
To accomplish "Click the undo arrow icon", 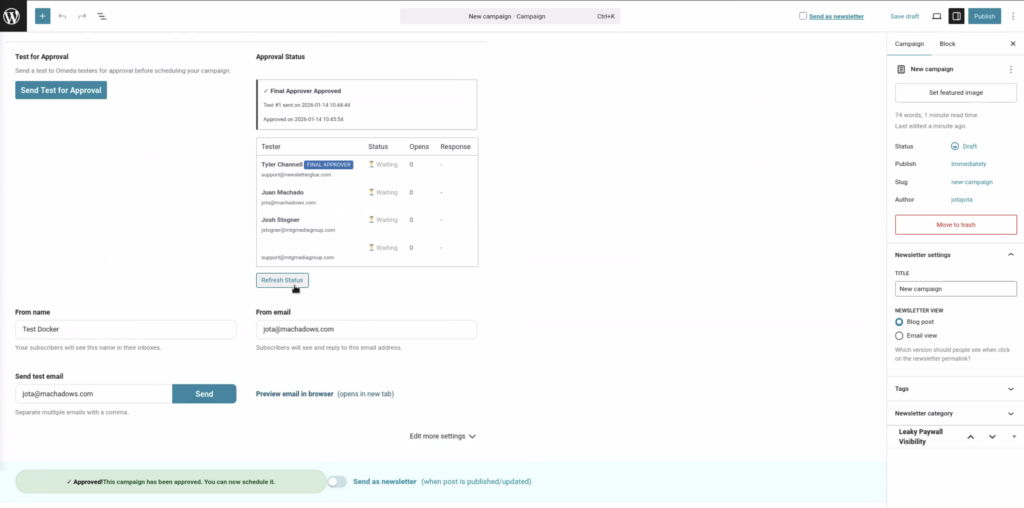I will click(x=62, y=16).
